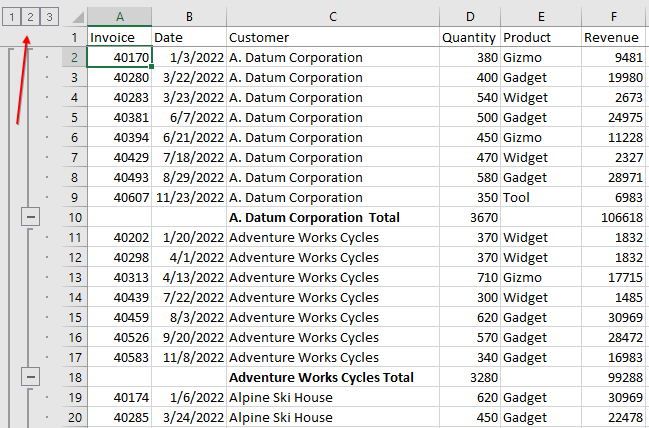Click the Customer header cell
Viewport: 649px width, 428px height.
pyautogui.click(x=333, y=37)
